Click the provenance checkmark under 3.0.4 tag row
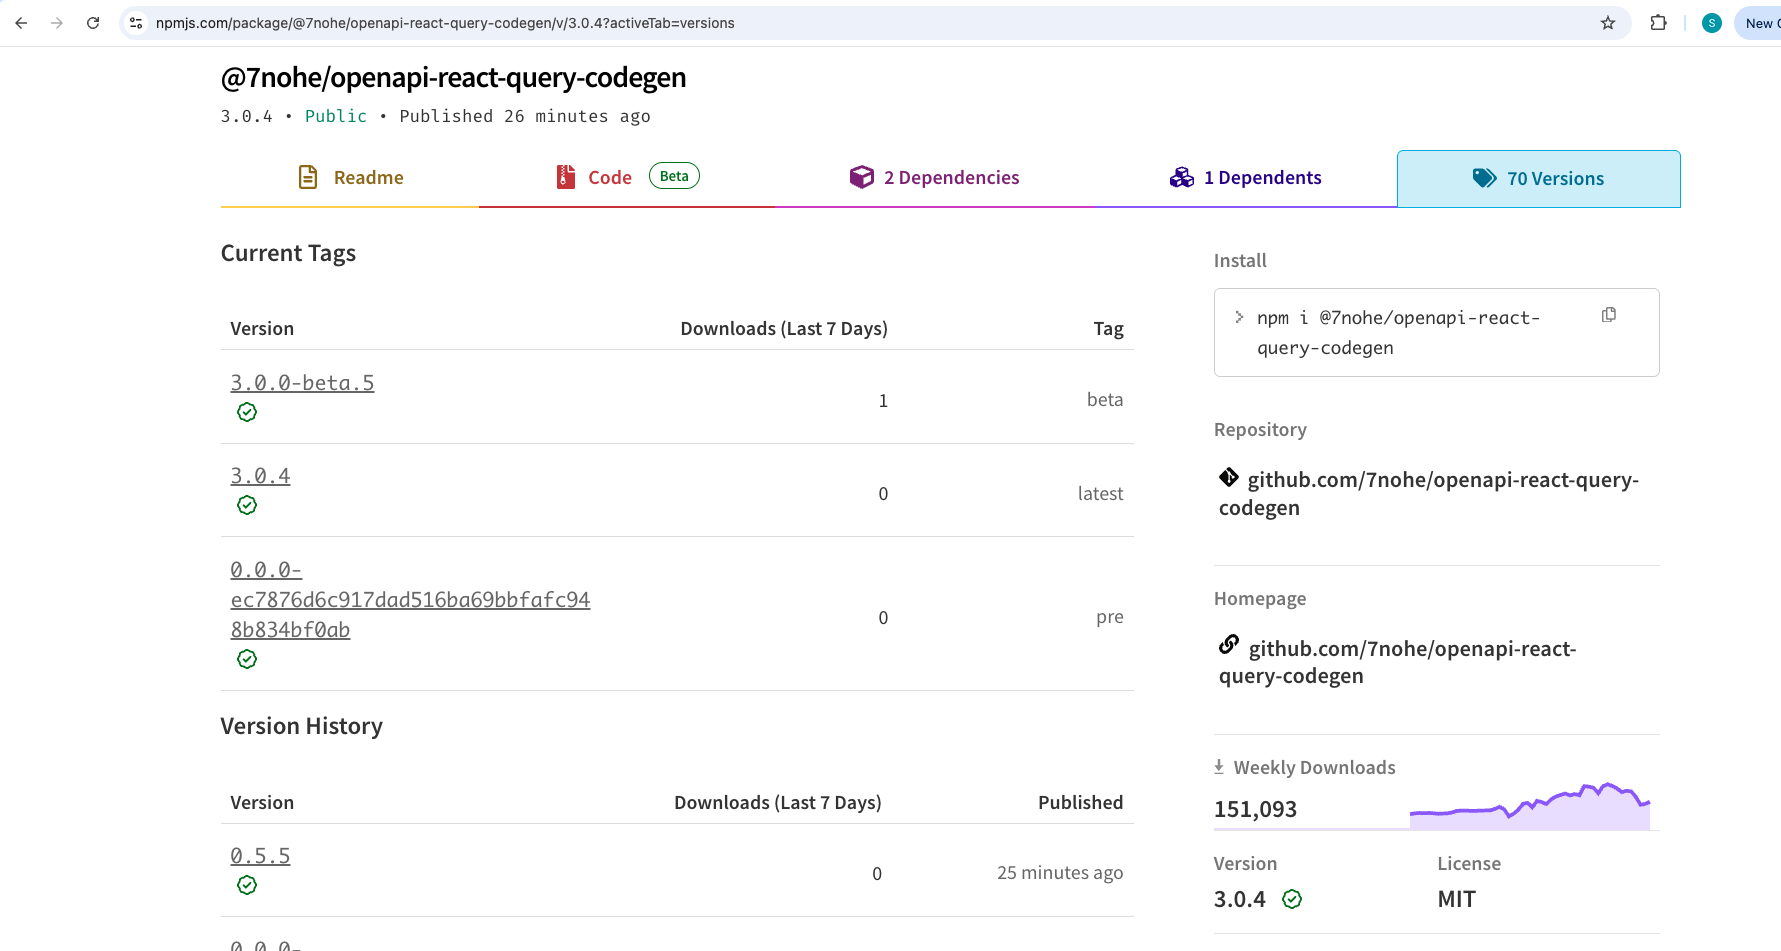 [247, 505]
